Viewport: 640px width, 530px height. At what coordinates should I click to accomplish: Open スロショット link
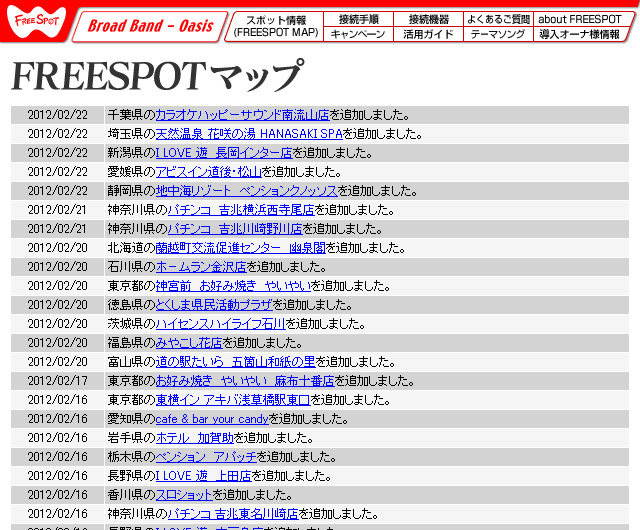(184, 495)
